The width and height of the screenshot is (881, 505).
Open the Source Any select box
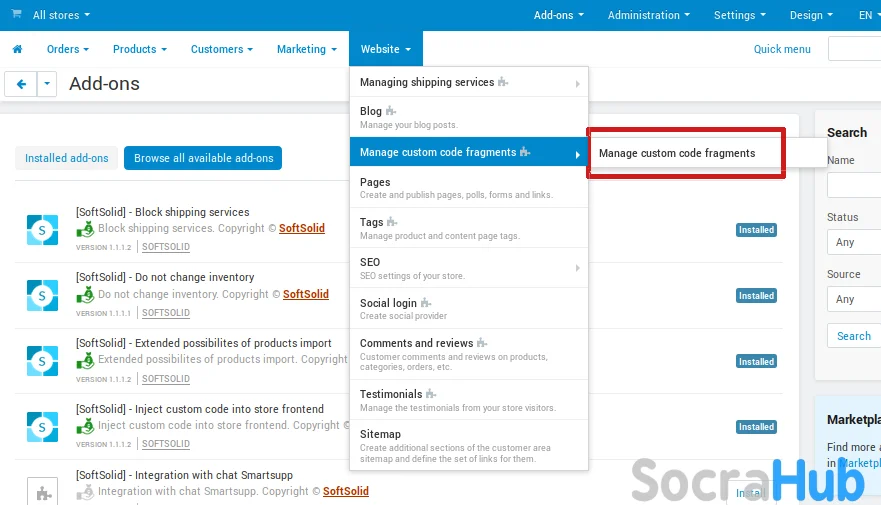pyautogui.click(x=854, y=299)
